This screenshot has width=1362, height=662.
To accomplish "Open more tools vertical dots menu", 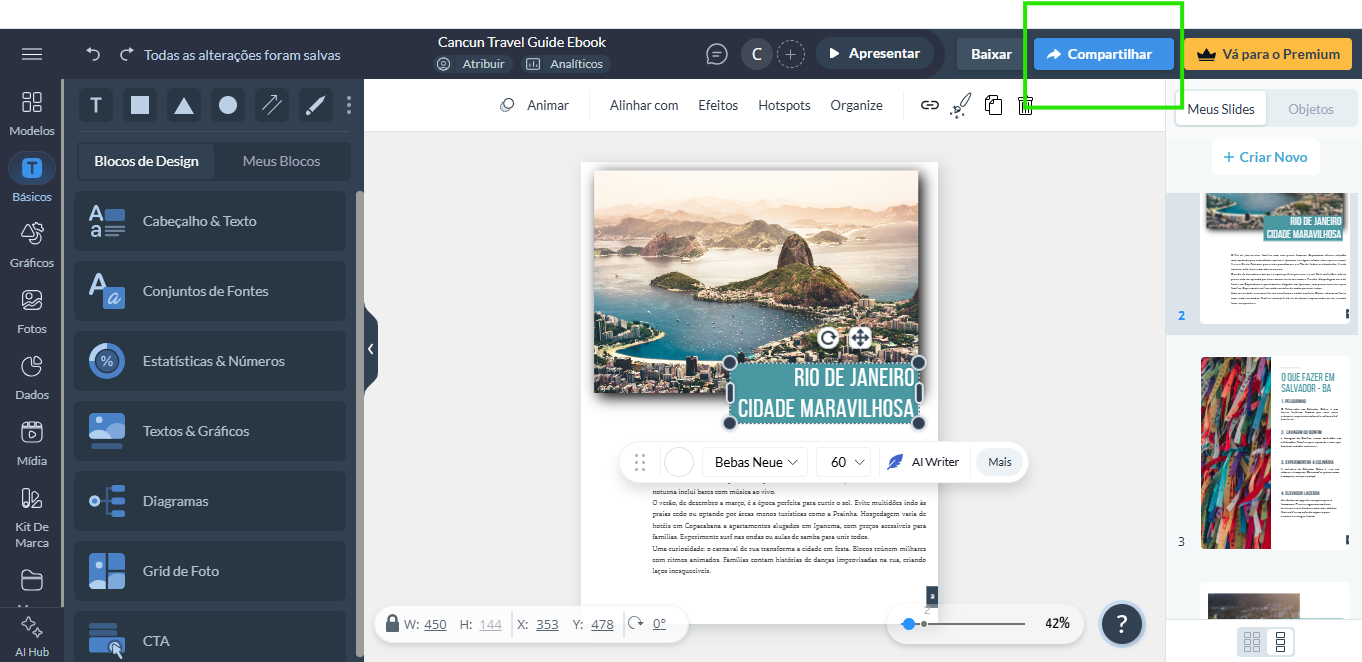I will [349, 105].
